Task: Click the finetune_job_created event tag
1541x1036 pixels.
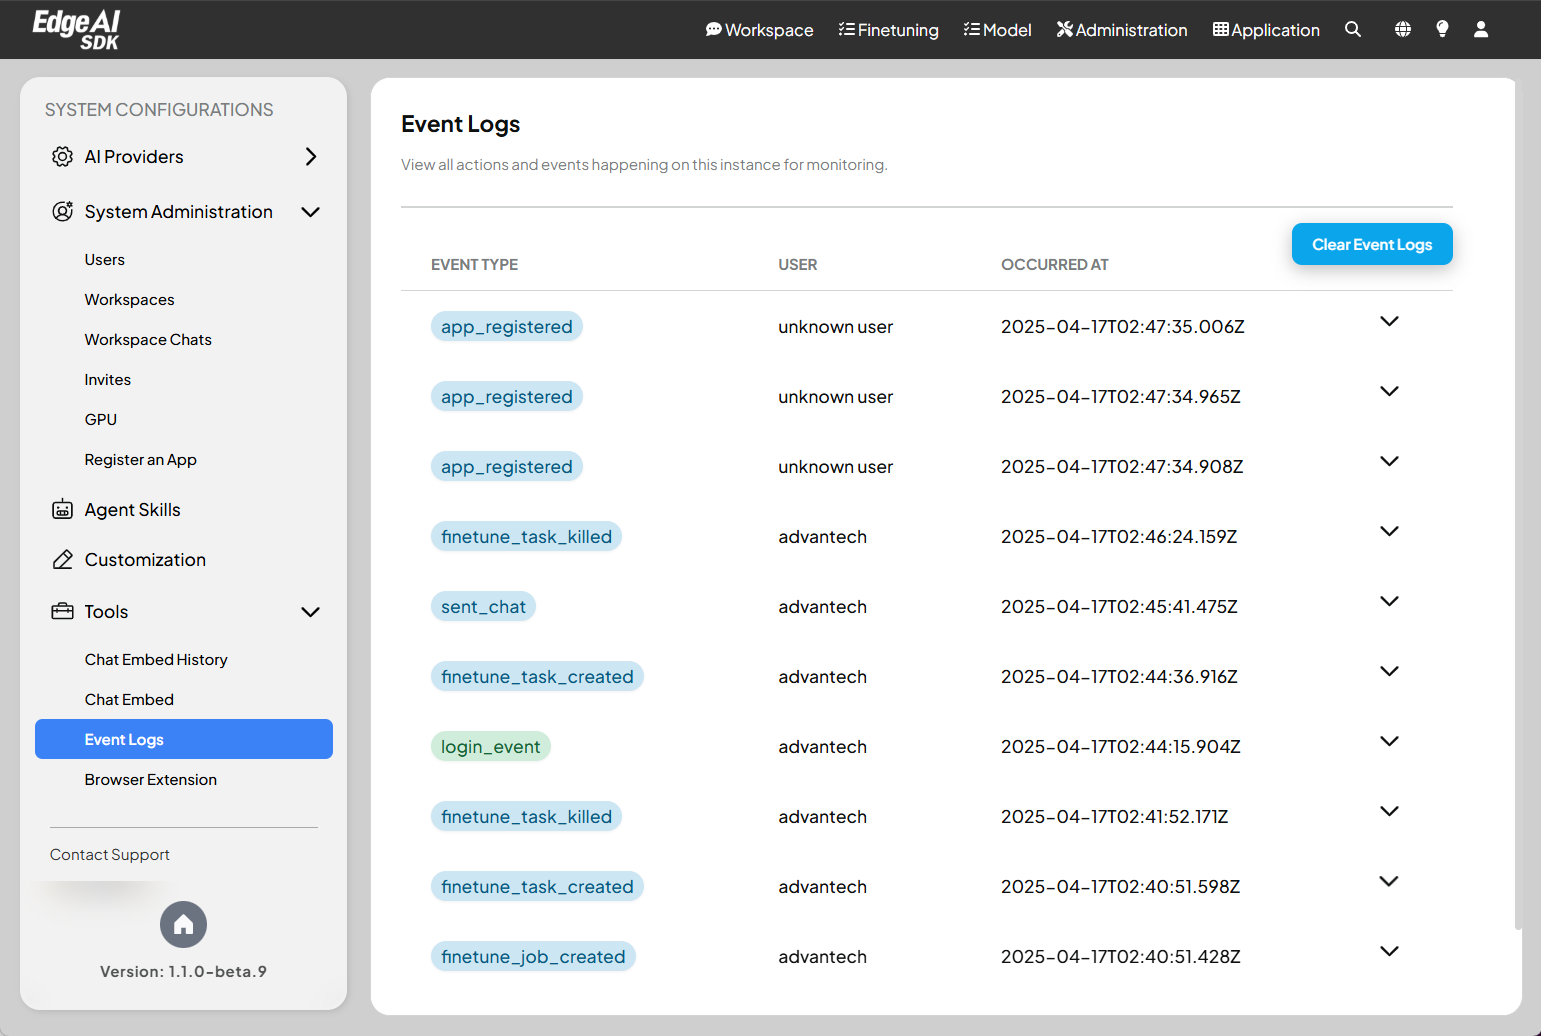Action: pos(533,957)
